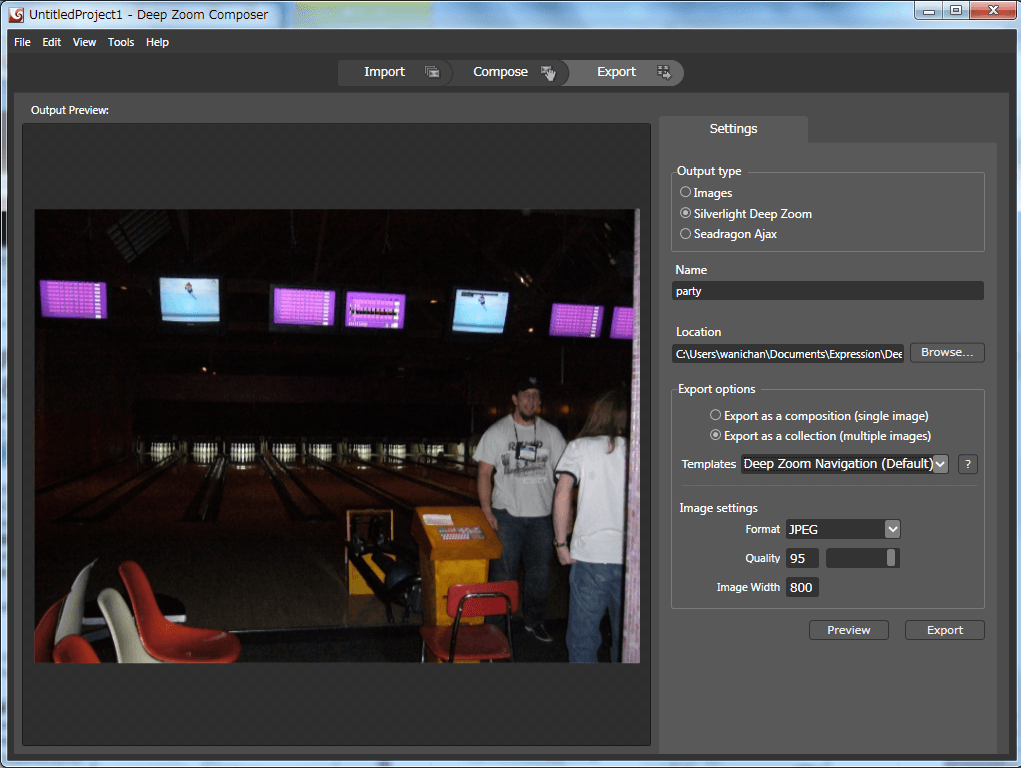The width and height of the screenshot is (1021, 768).
Task: Adjust the Quality slider
Action: click(x=891, y=558)
